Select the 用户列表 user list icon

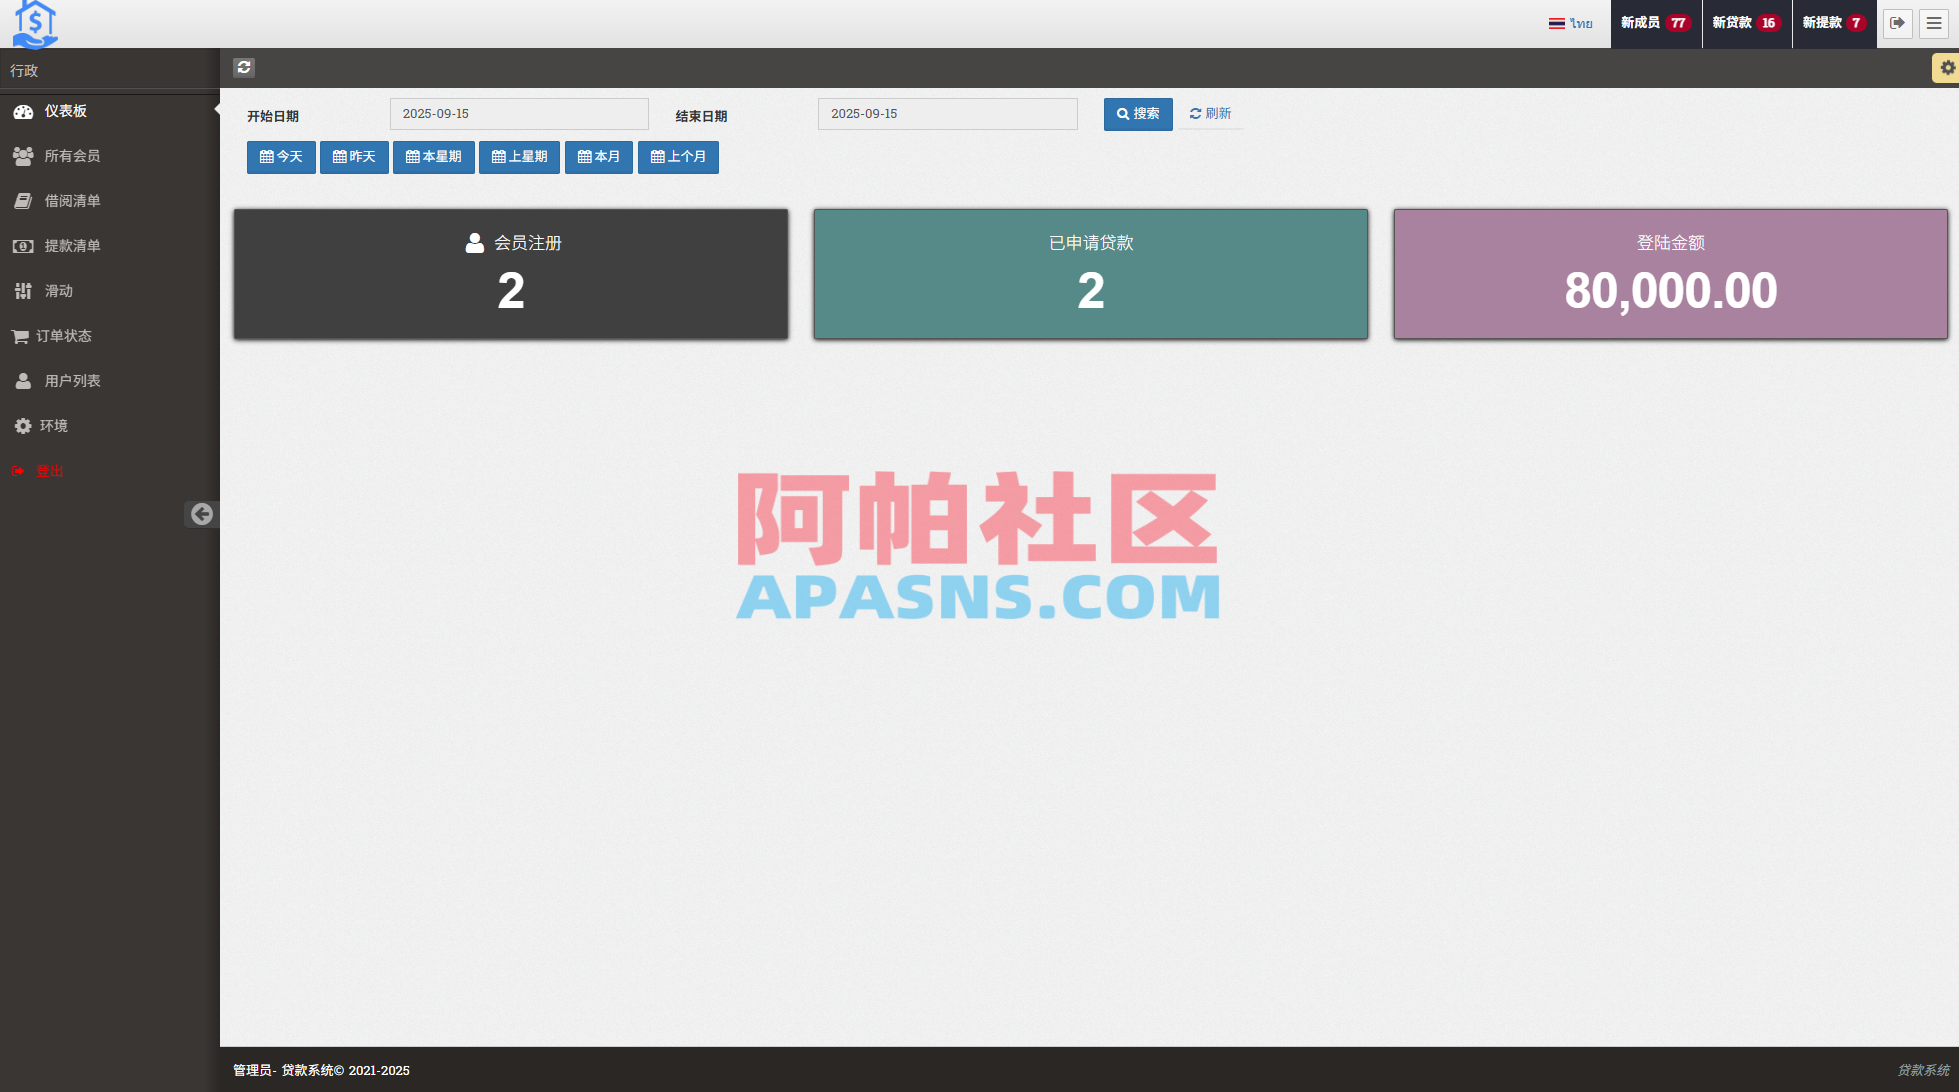(24, 380)
